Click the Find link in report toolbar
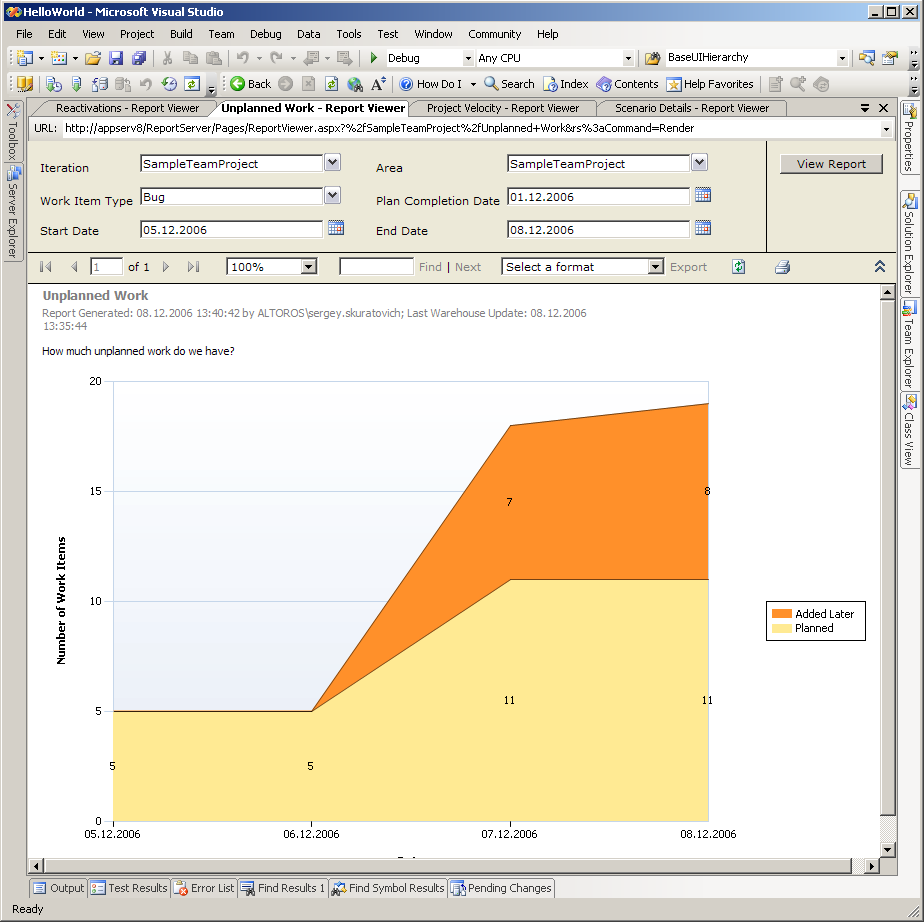This screenshot has width=924, height=922. coord(430,267)
